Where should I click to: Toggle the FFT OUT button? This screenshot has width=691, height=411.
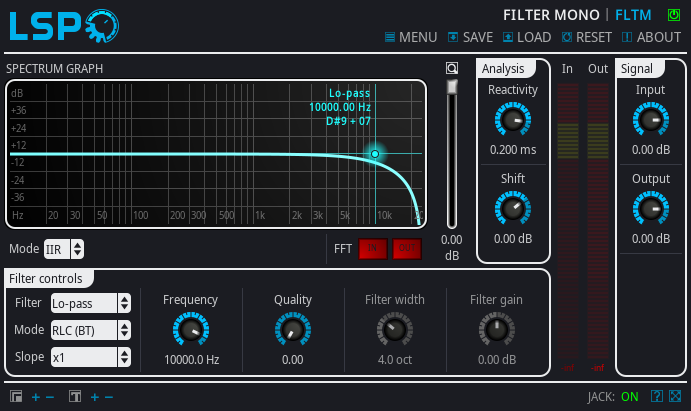tap(406, 249)
